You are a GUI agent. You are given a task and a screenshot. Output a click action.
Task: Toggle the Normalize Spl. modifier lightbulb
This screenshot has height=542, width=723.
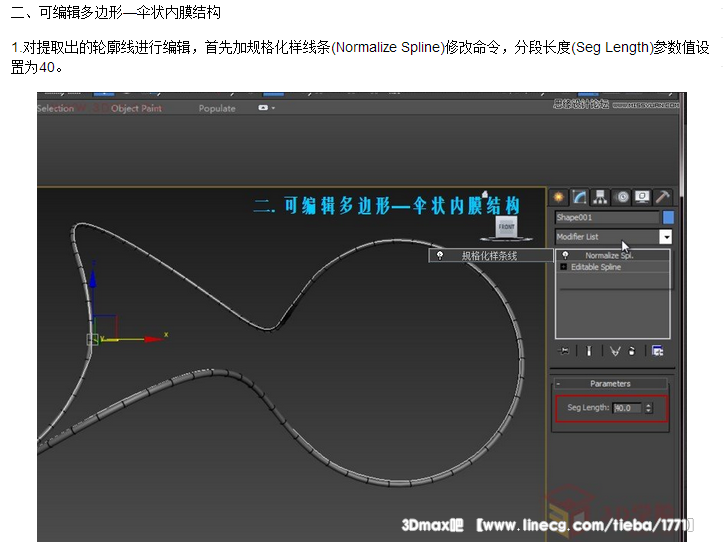tap(564, 255)
